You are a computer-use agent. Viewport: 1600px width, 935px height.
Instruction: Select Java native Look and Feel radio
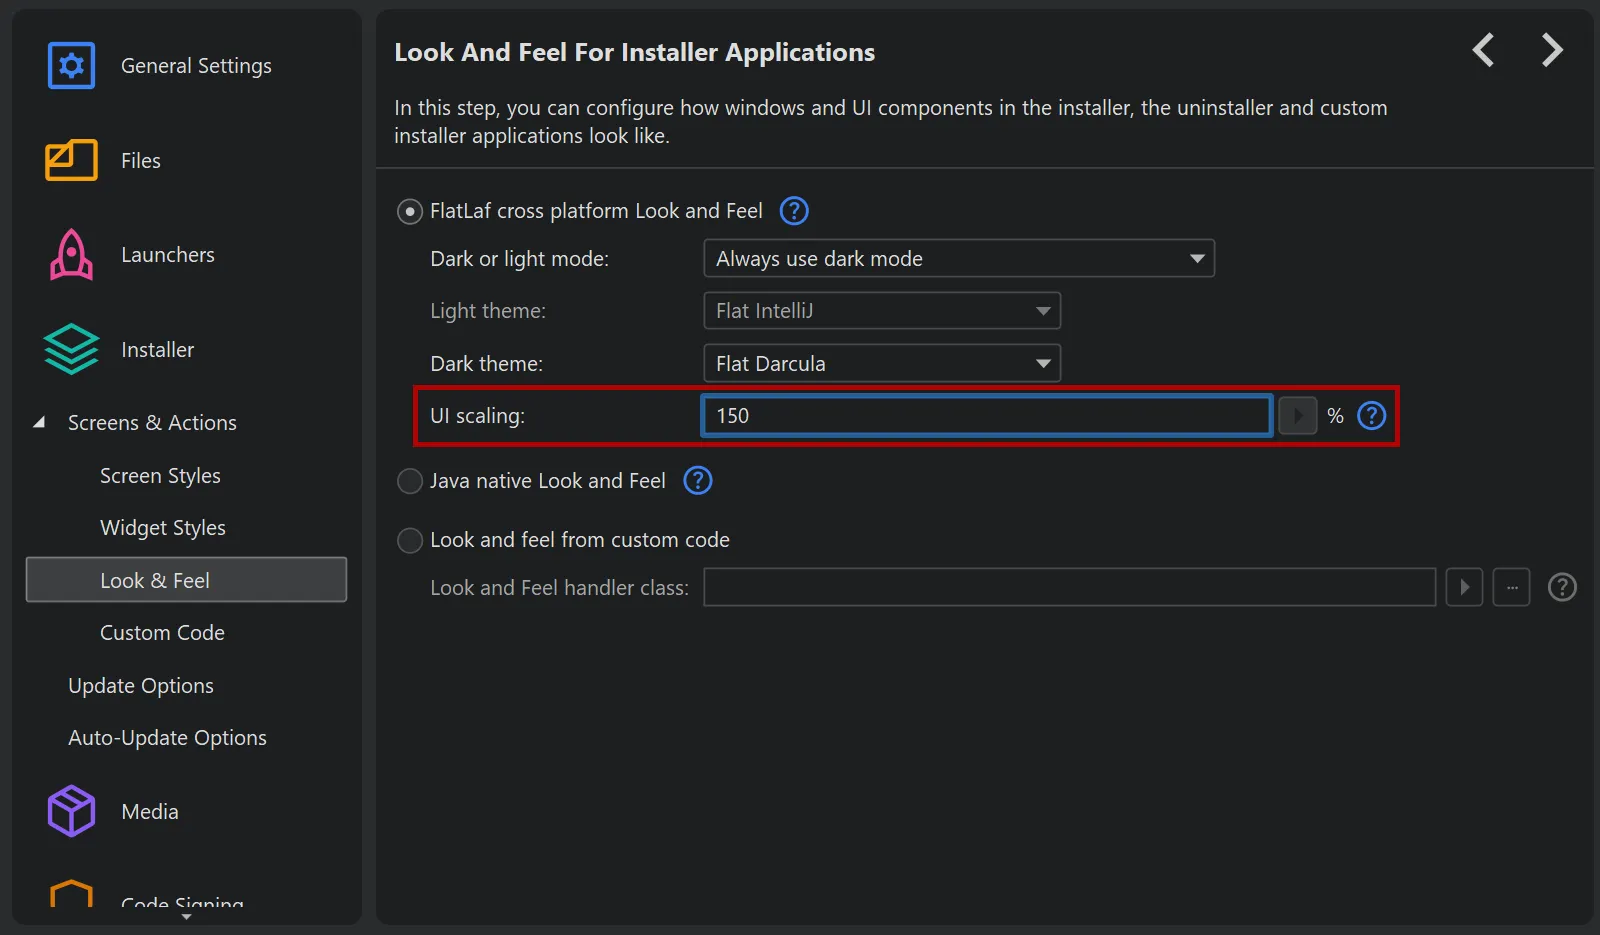point(410,482)
